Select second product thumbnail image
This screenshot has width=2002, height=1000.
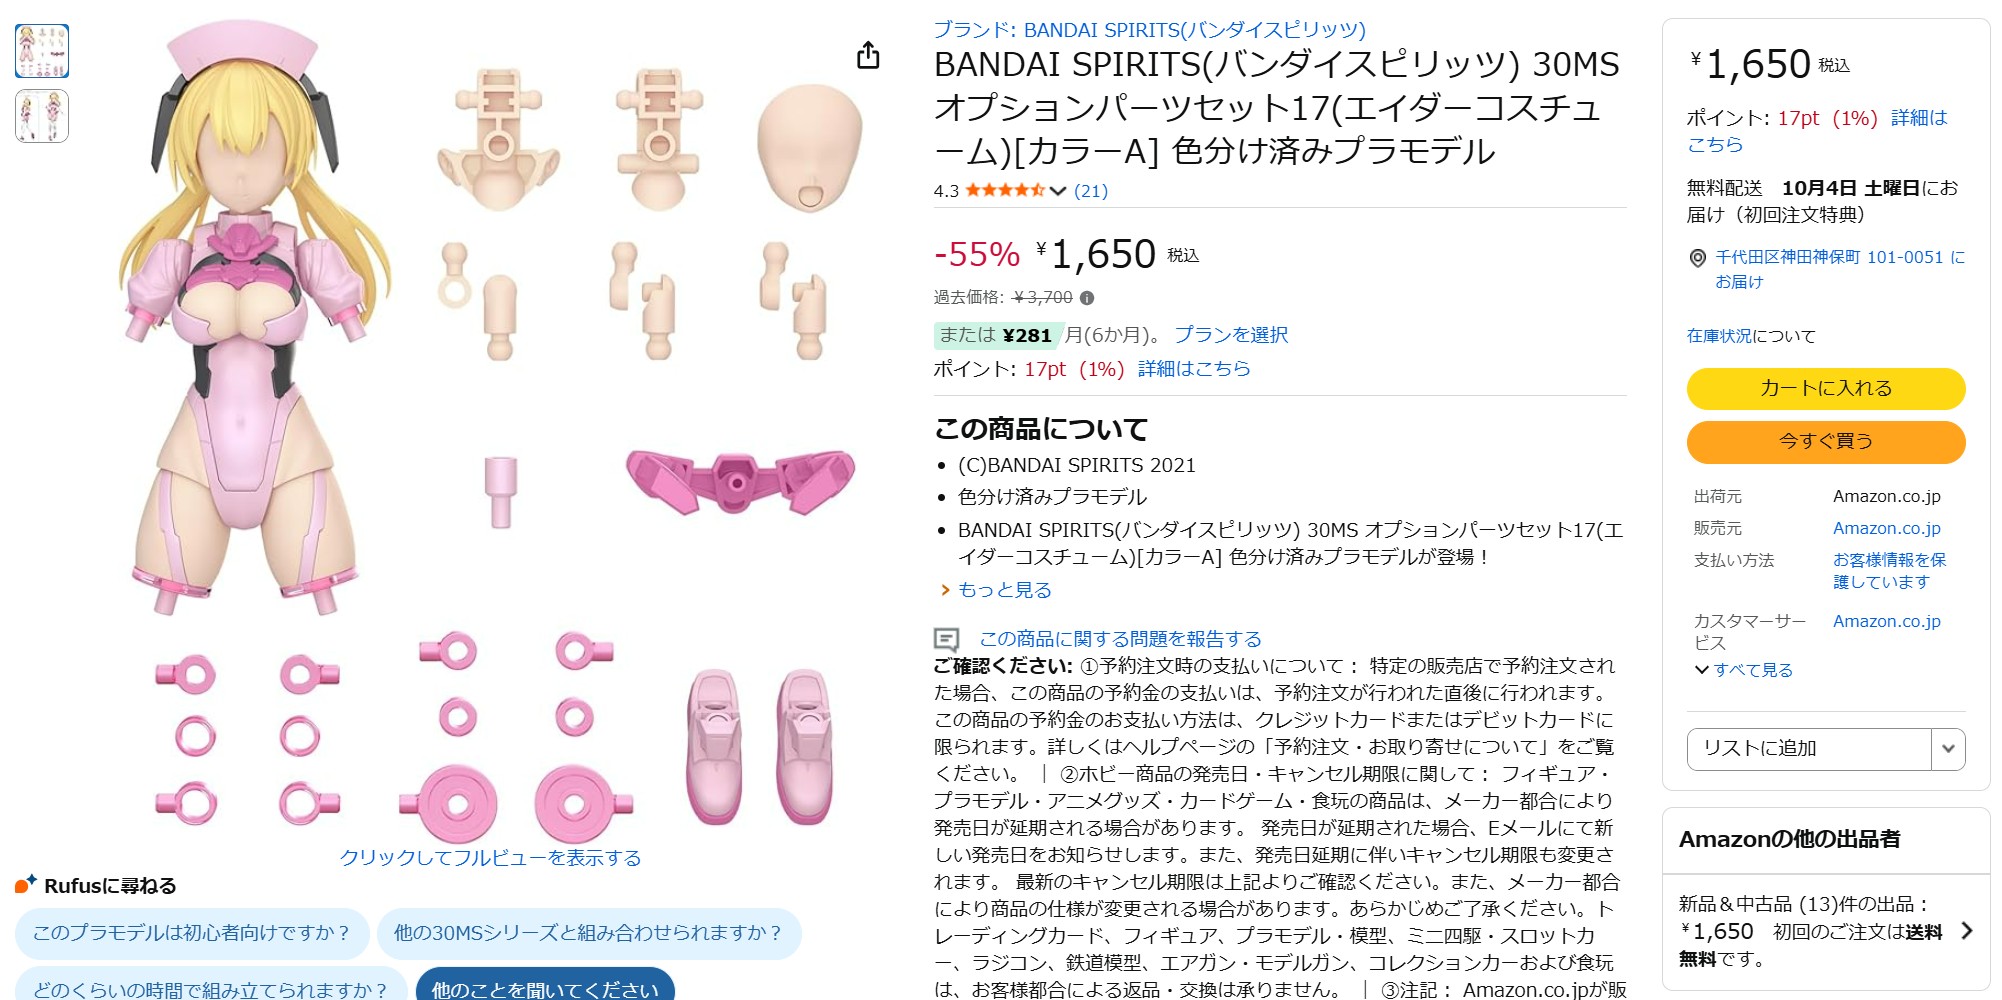coord(42,116)
